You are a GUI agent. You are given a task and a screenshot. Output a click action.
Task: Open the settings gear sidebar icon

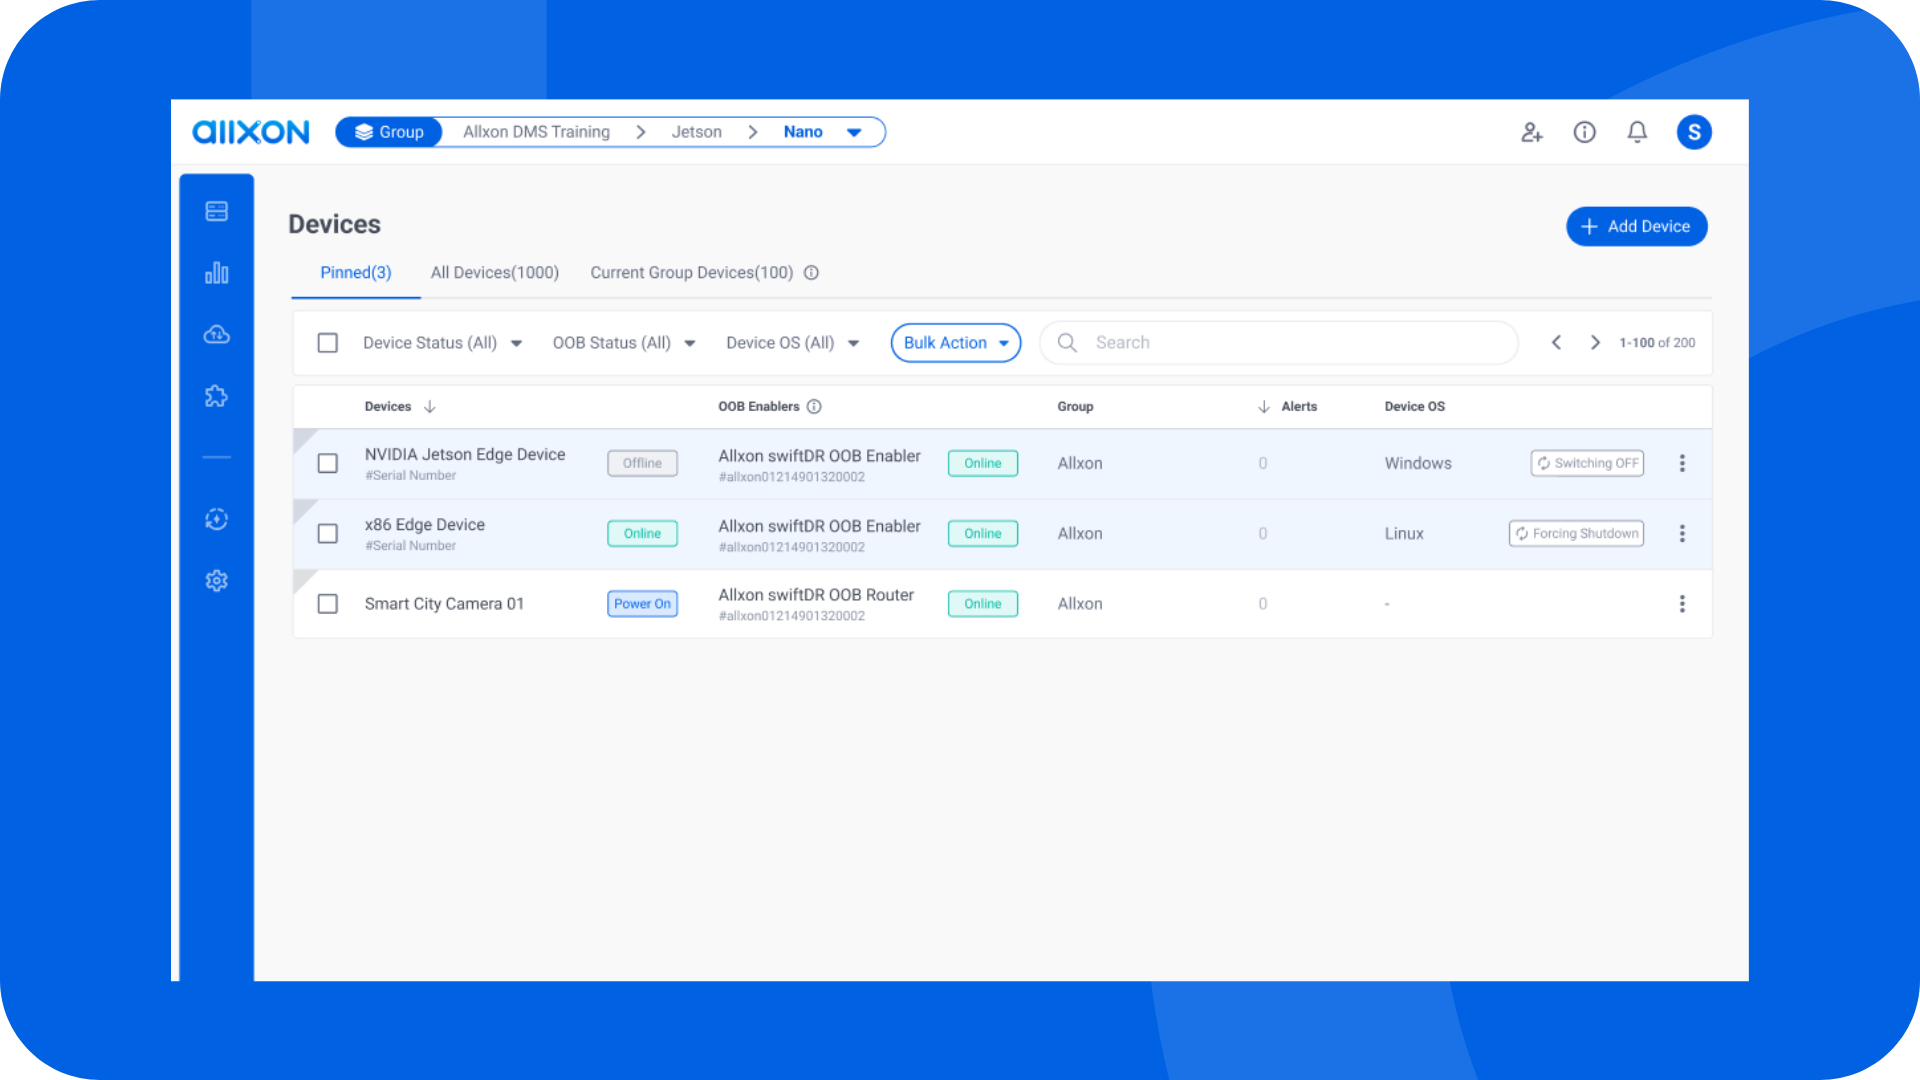point(217,581)
